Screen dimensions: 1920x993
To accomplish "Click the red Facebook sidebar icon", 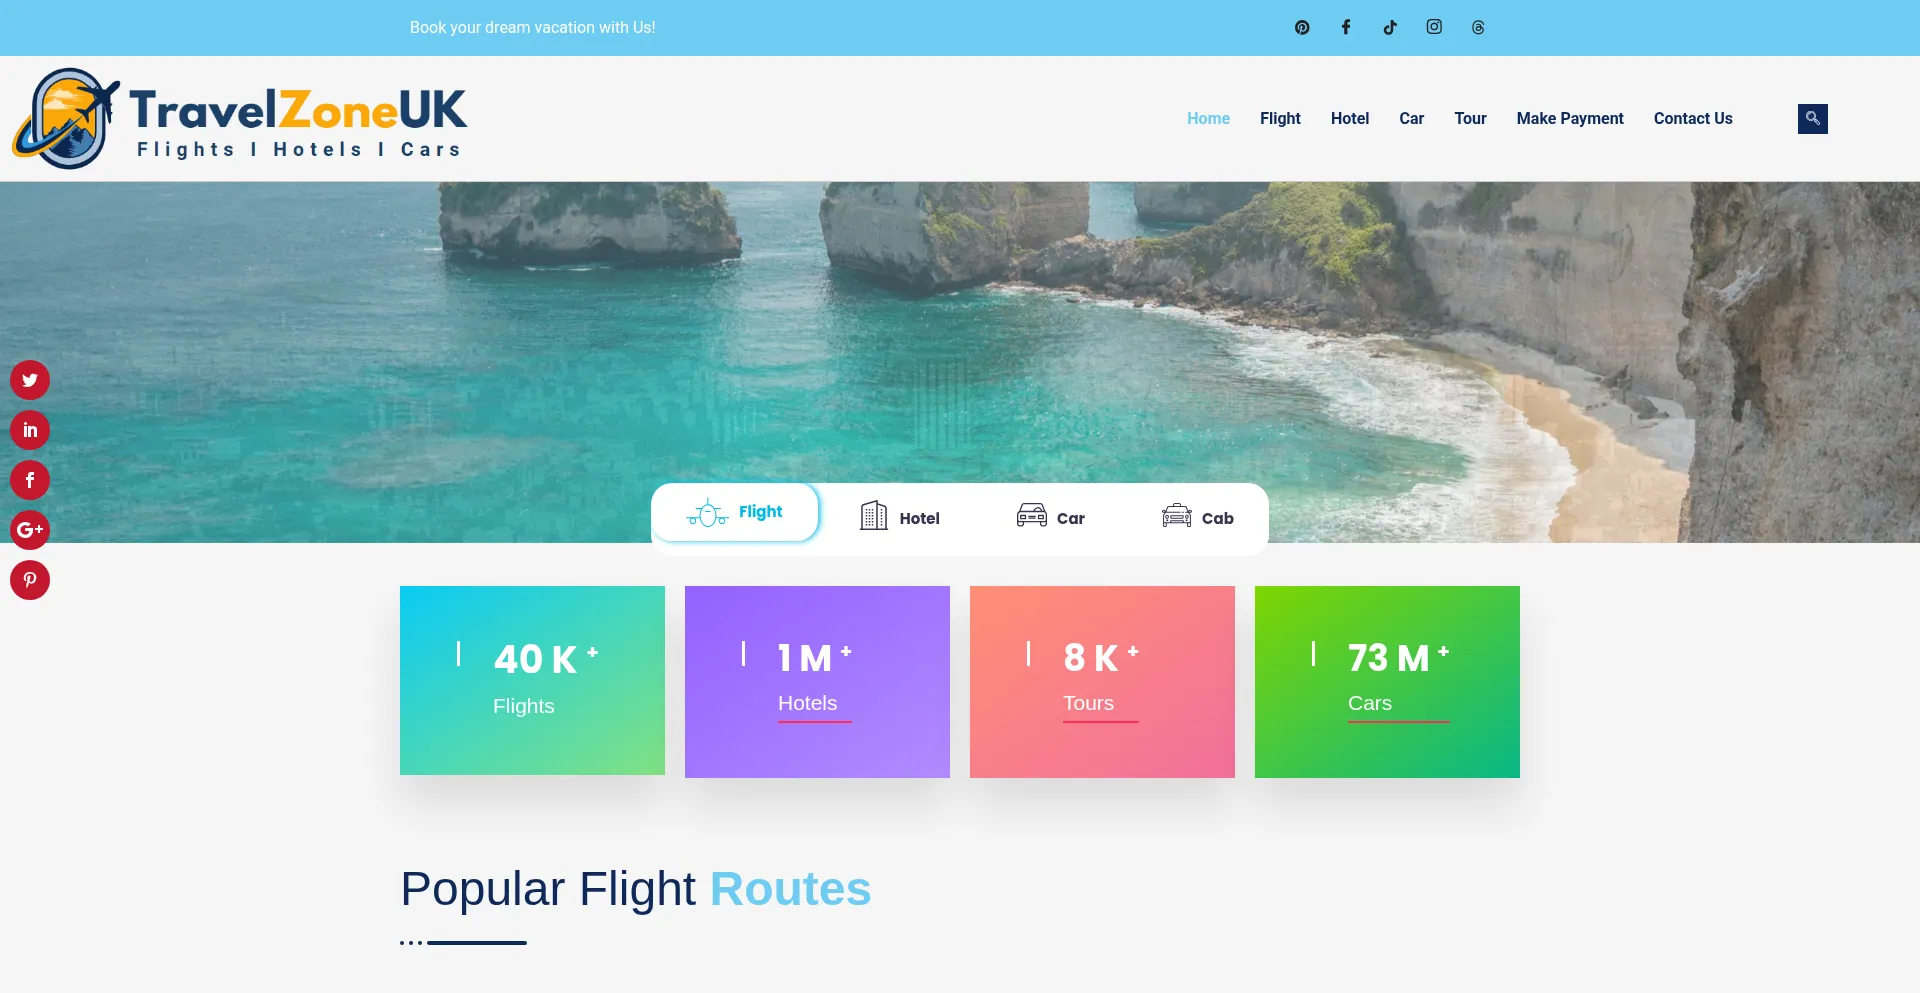I will pos(30,480).
